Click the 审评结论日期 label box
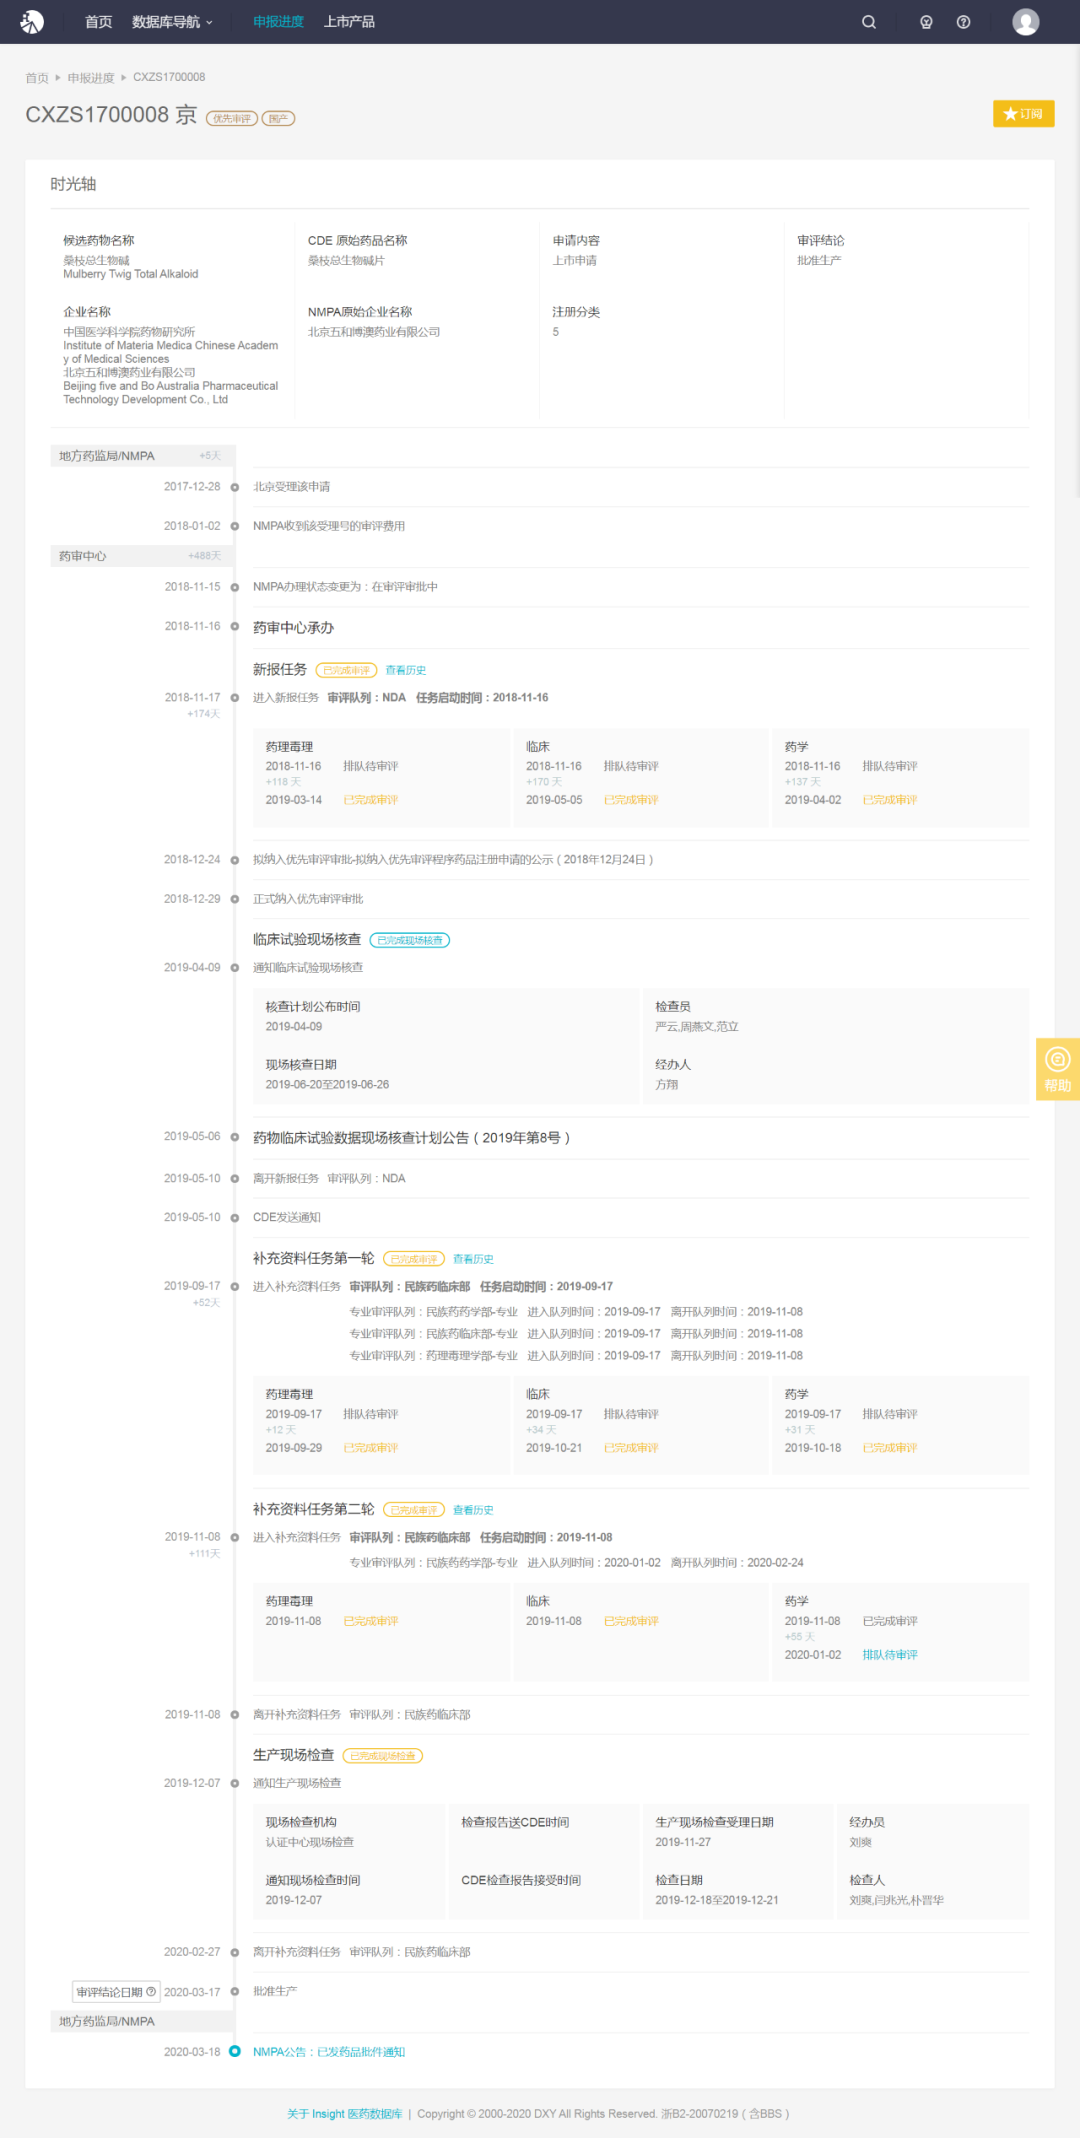The image size is (1080, 2138). point(116,1992)
